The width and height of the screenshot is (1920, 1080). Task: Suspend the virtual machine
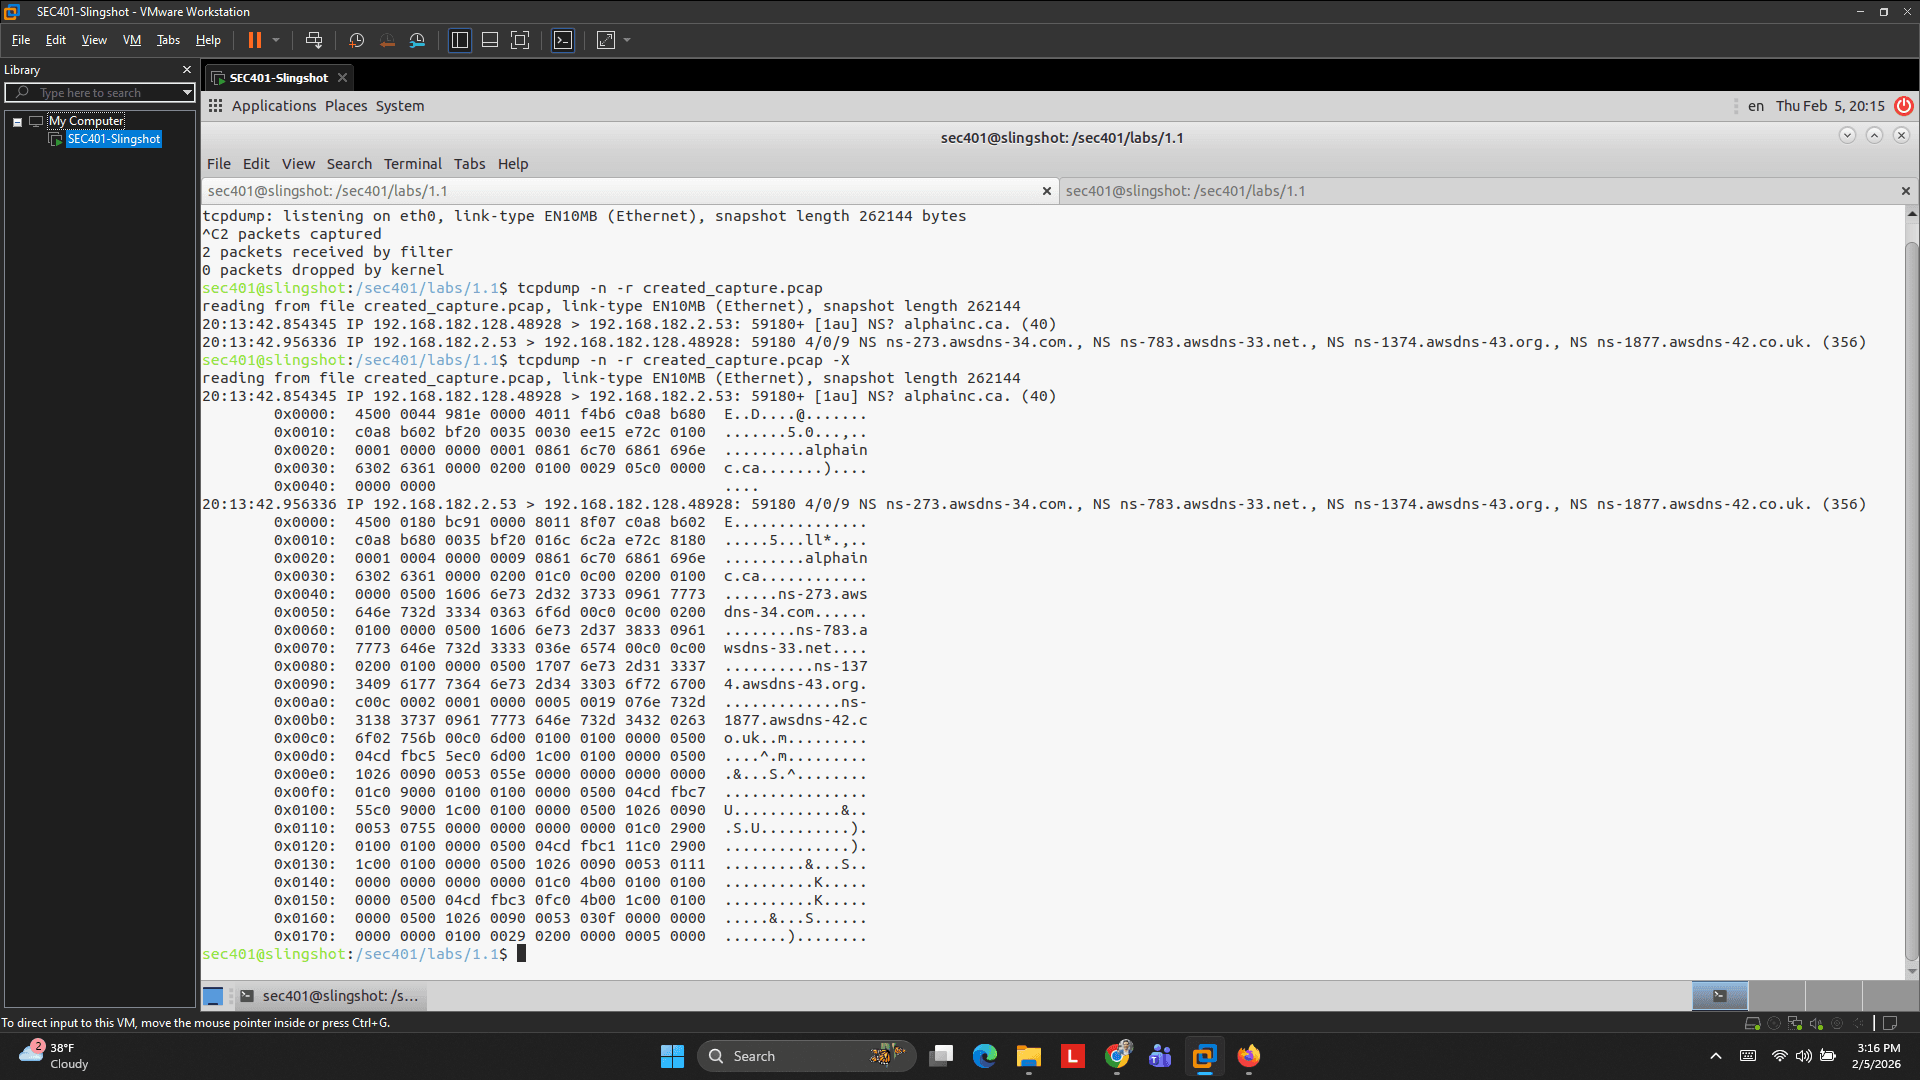click(x=256, y=40)
